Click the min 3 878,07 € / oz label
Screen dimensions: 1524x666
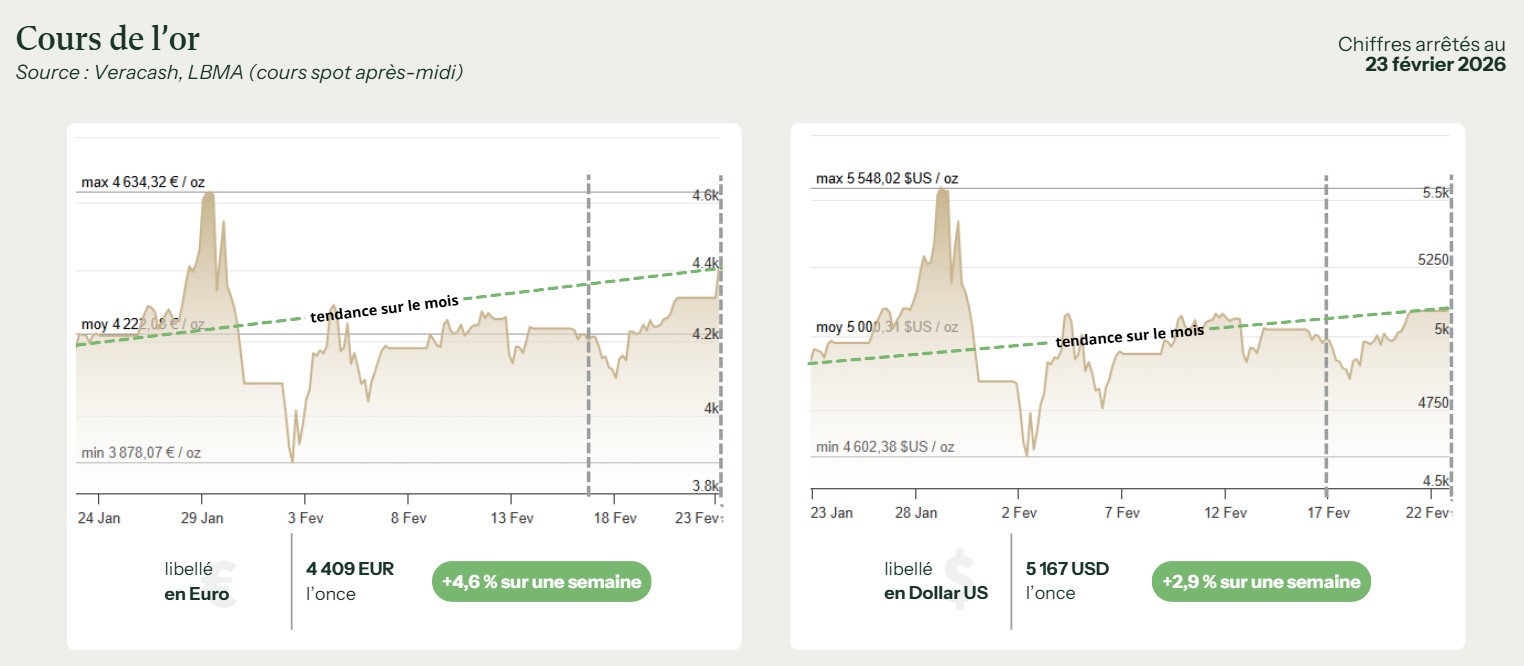pyautogui.click(x=141, y=453)
